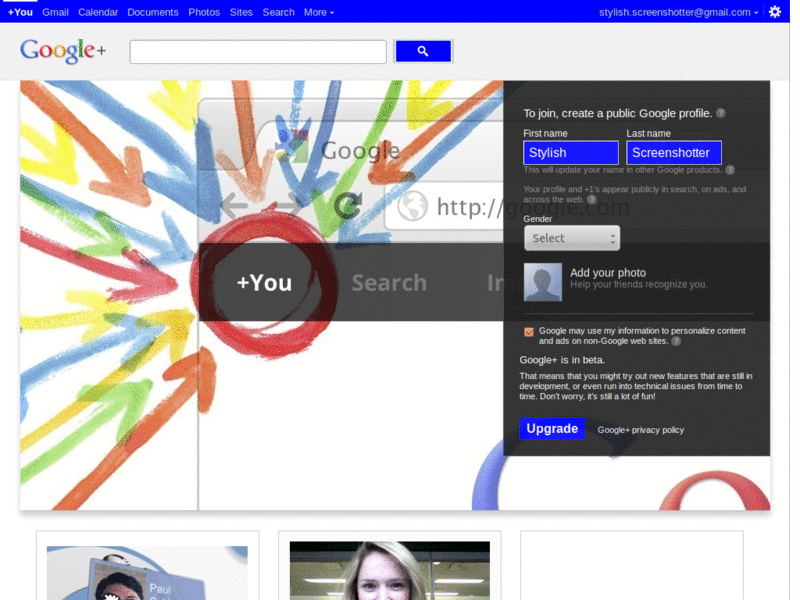Click help icon after name update note
800x600 pixels.
click(x=730, y=170)
